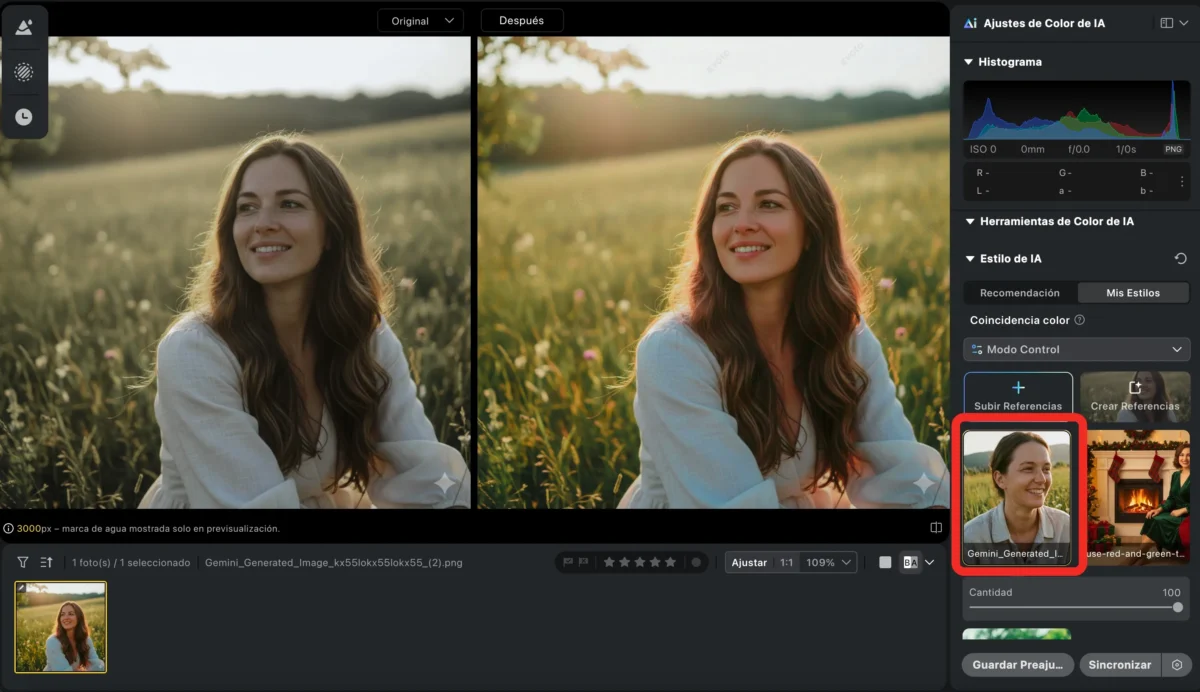Adjust the Cantidad slider handle
The height and width of the screenshot is (692, 1200).
tap(1177, 607)
